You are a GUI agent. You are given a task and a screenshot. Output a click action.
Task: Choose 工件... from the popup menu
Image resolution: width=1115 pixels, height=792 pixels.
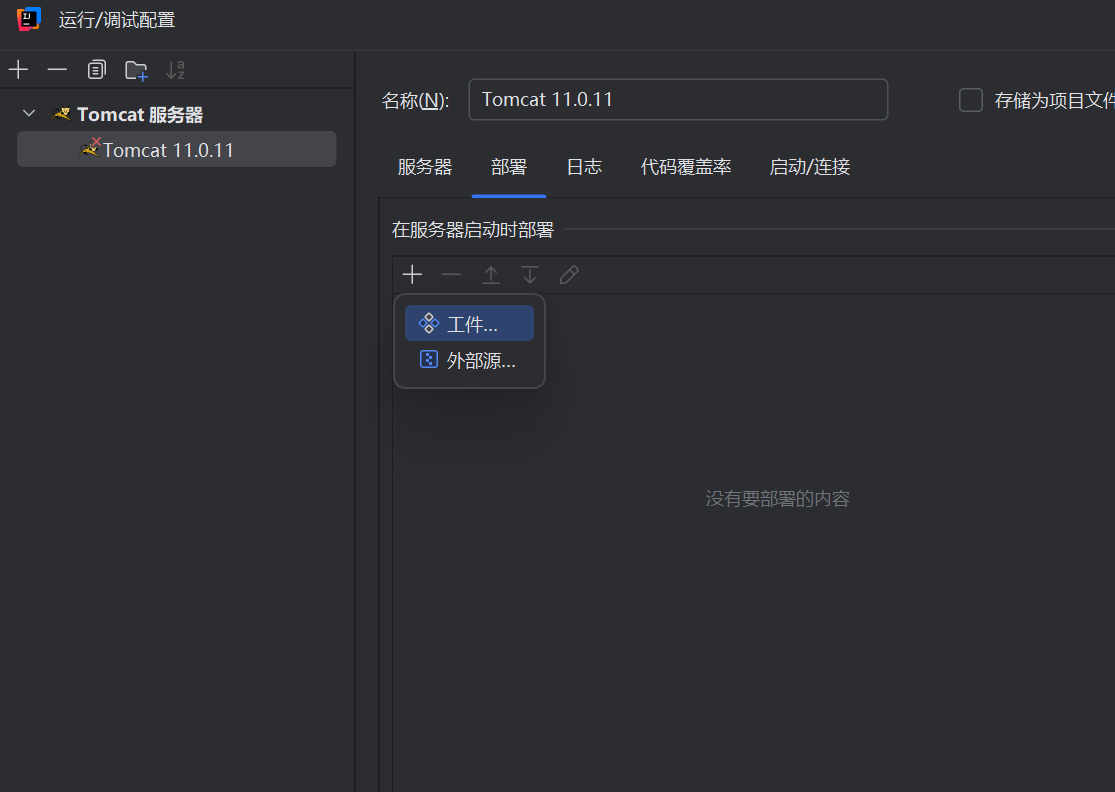[469, 323]
